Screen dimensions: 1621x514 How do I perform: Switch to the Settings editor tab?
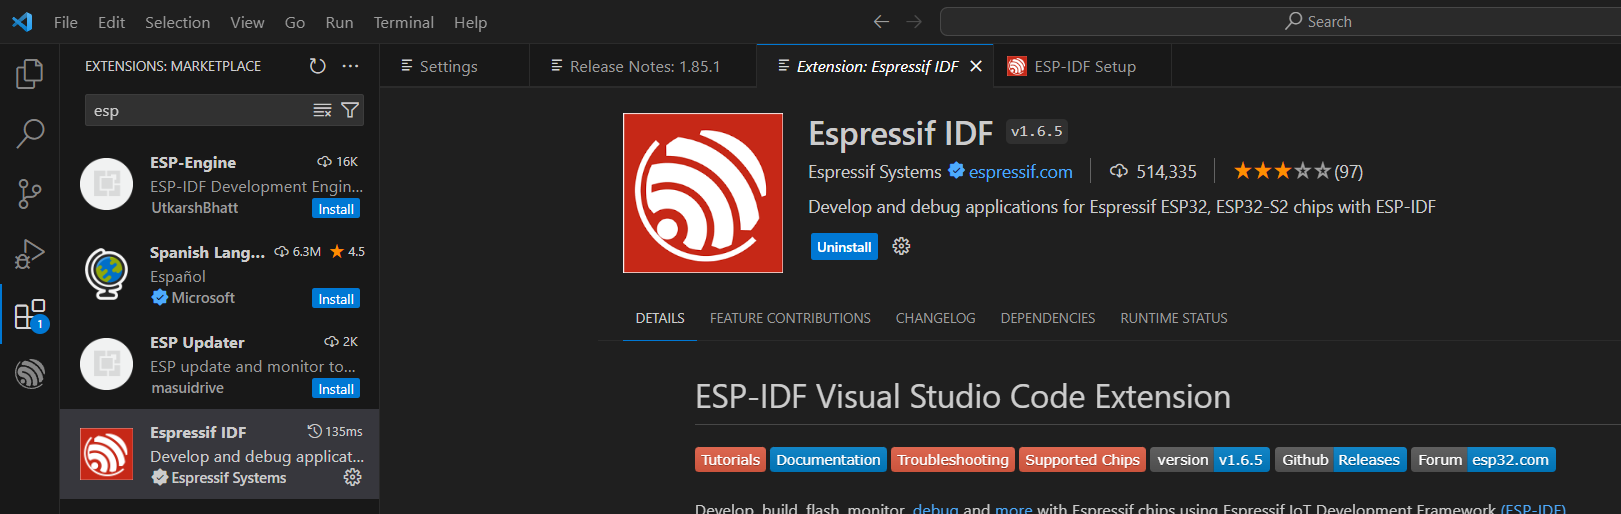[x=455, y=66]
